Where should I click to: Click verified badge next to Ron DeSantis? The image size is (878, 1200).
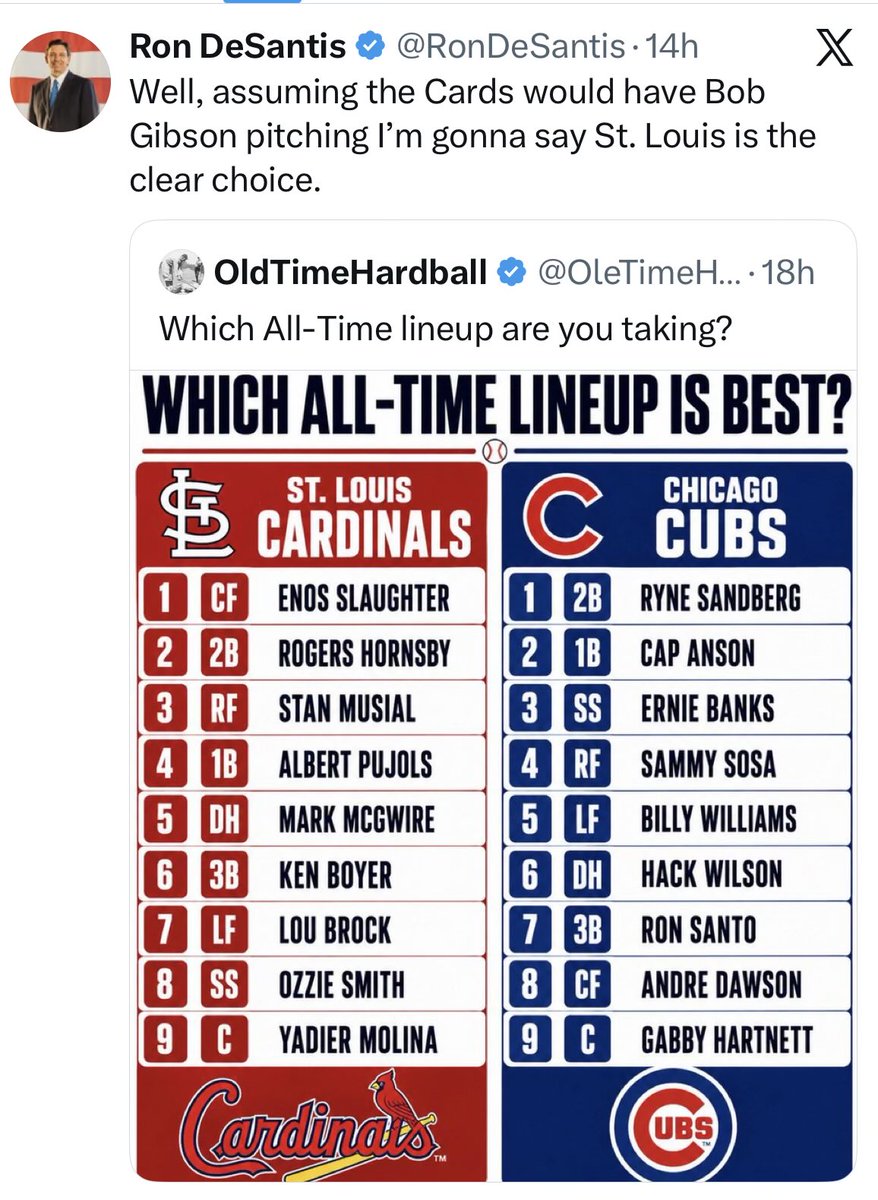pyautogui.click(x=370, y=47)
